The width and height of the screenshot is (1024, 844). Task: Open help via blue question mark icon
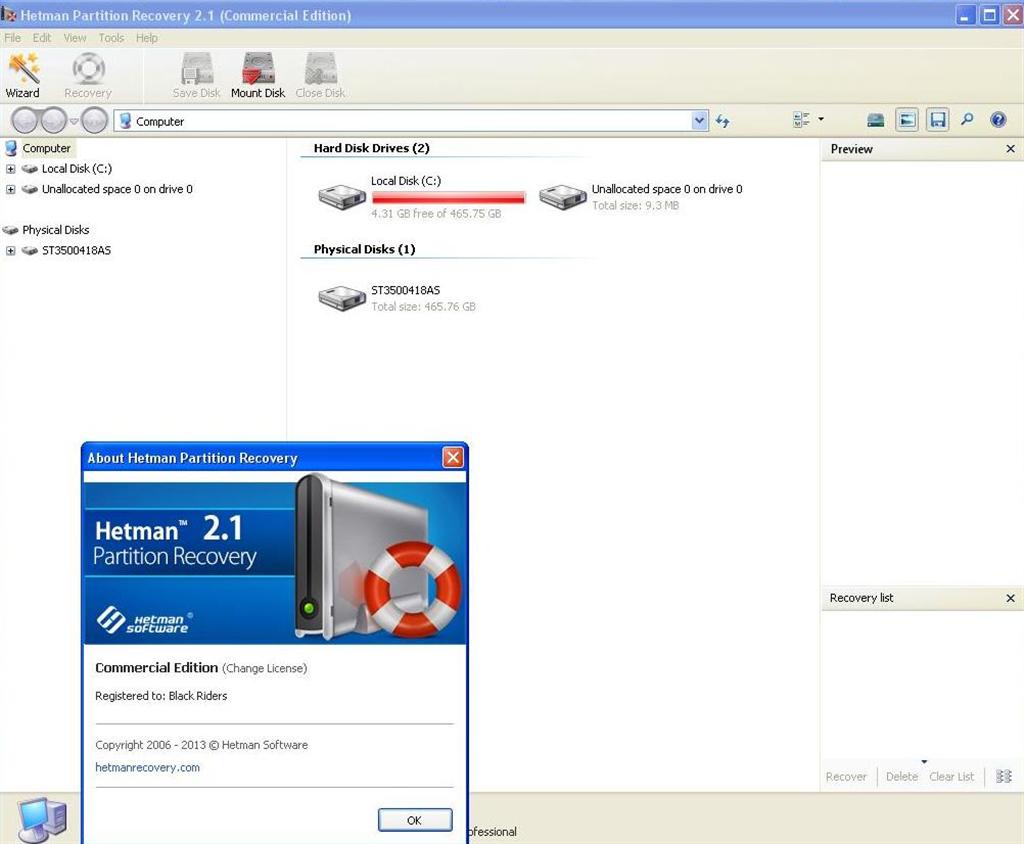[997, 120]
